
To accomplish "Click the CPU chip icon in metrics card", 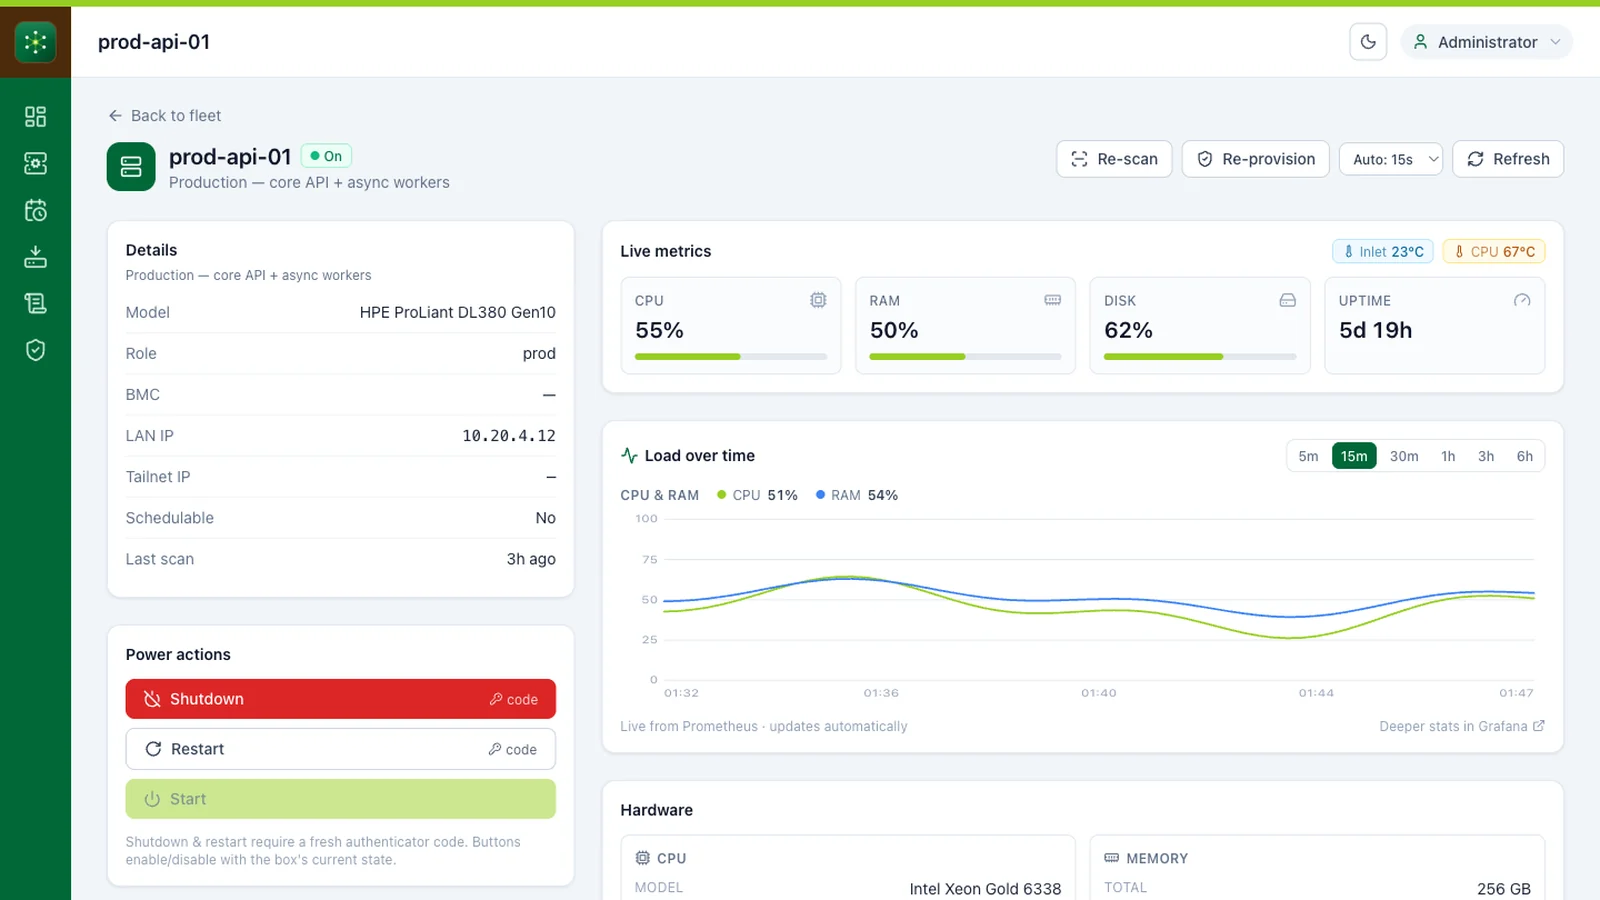I will click(x=818, y=300).
